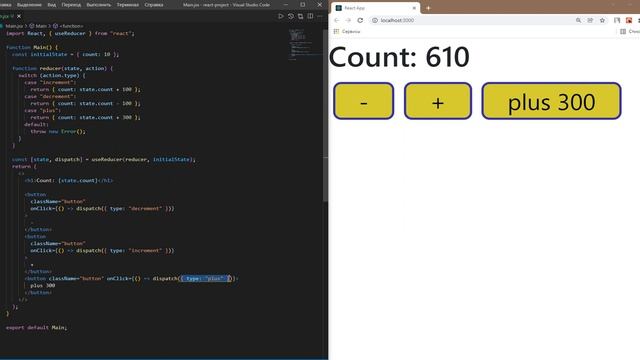Reload the localhost page
The width and height of the screenshot is (640, 360).
[360, 20]
